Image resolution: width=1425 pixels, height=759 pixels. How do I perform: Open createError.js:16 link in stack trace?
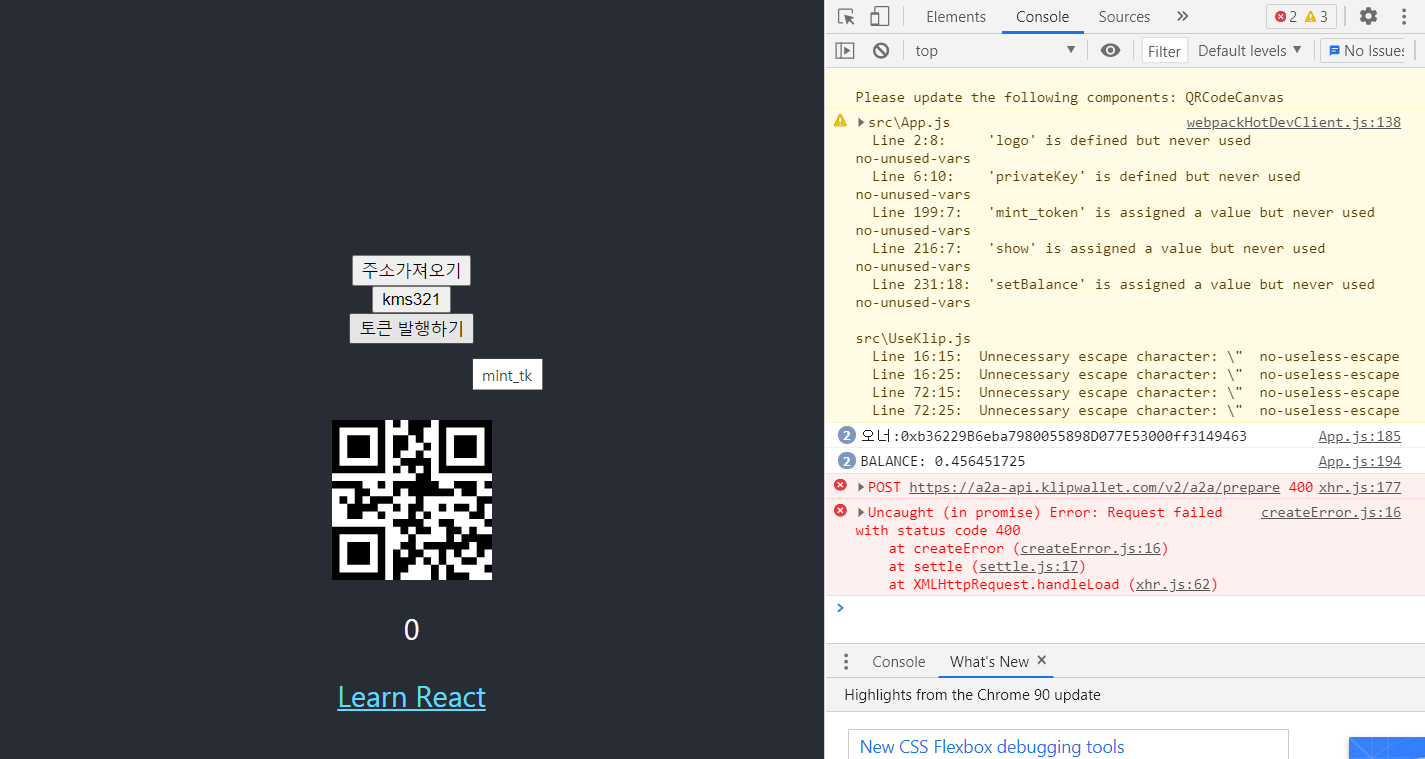[1090, 548]
